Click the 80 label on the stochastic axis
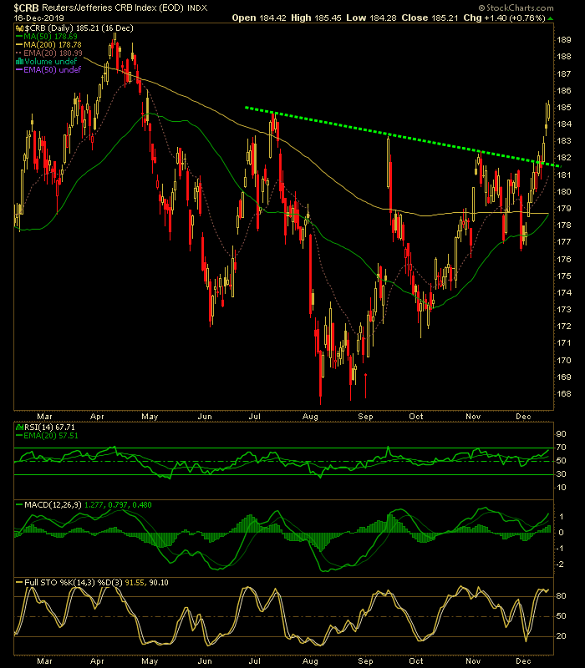 [x=561, y=596]
